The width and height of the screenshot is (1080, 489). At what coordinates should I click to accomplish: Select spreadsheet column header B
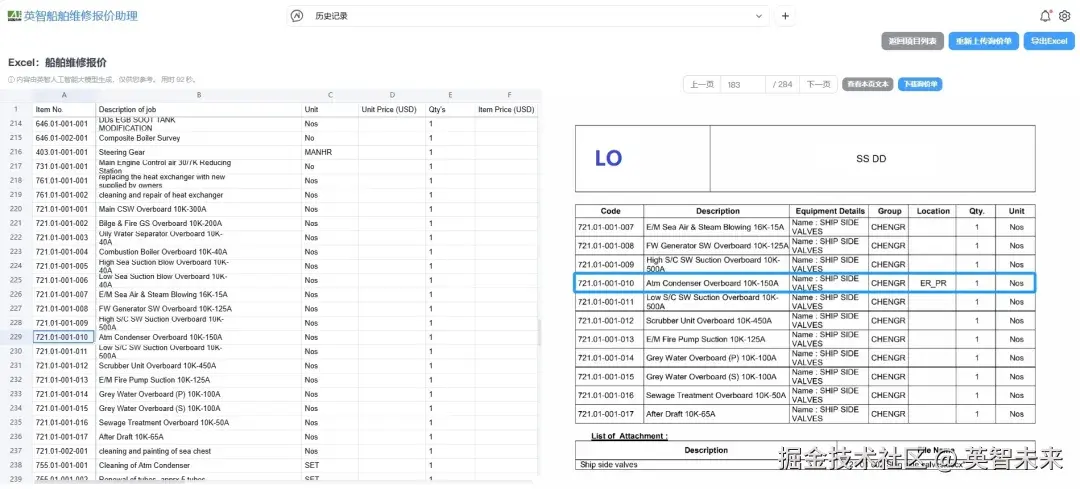pyautogui.click(x=198, y=95)
